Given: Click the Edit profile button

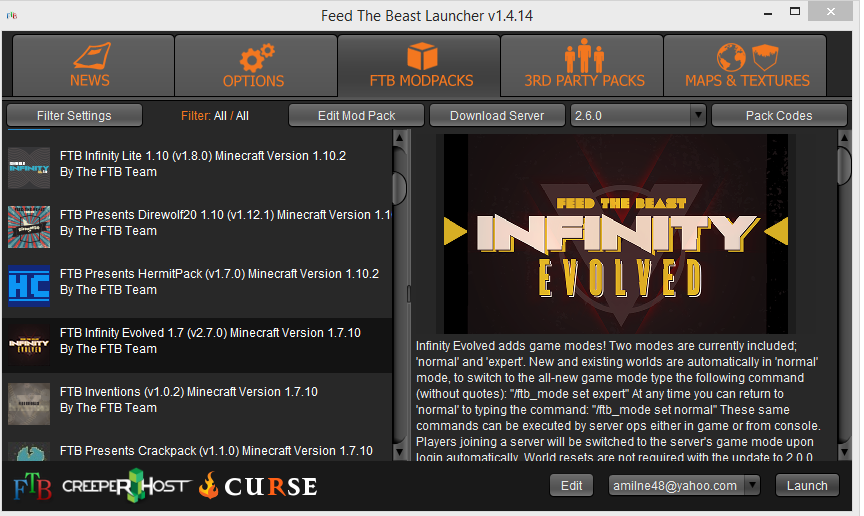Looking at the screenshot, I should (571, 486).
